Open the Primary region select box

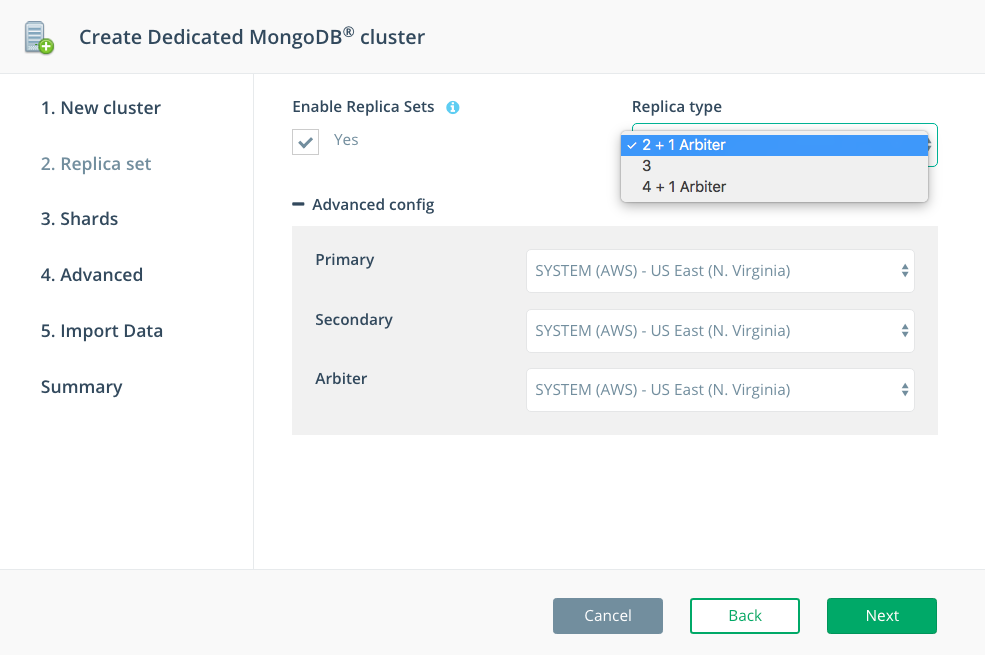[720, 271]
